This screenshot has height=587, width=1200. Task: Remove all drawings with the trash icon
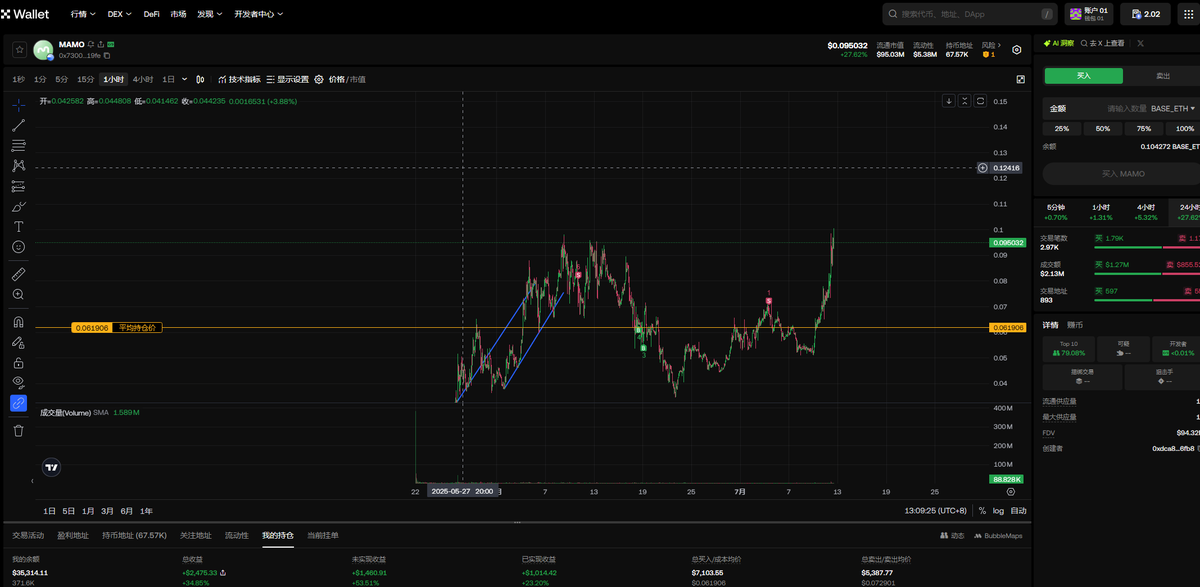(x=18, y=430)
